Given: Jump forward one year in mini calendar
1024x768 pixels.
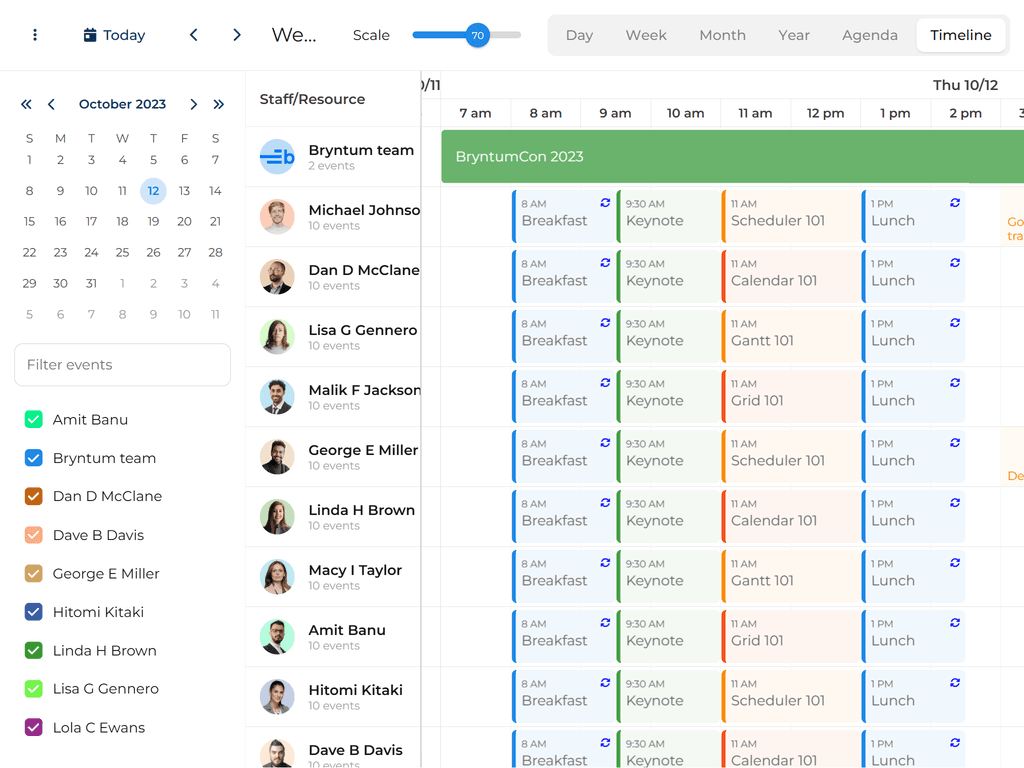Looking at the screenshot, I should coord(219,104).
